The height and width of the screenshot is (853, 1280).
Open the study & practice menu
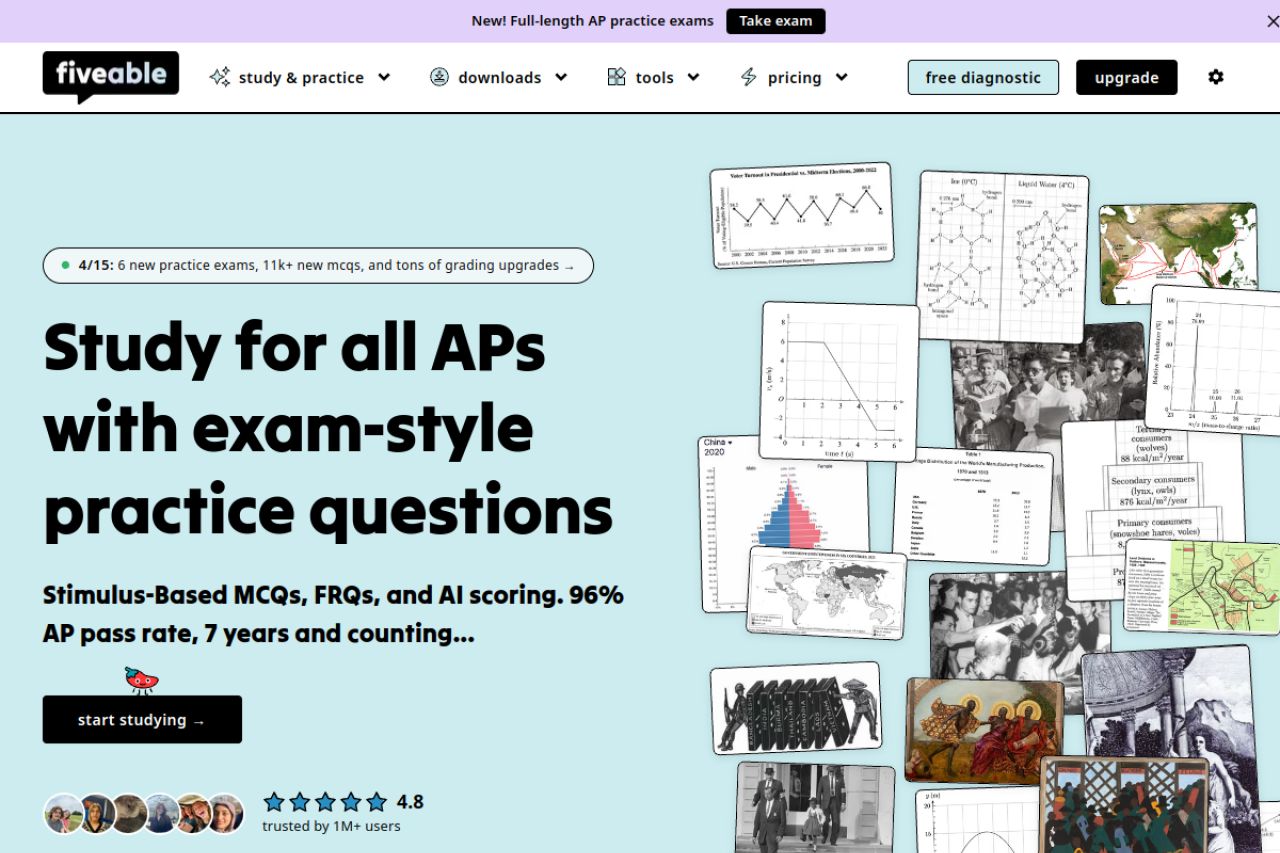pos(301,77)
